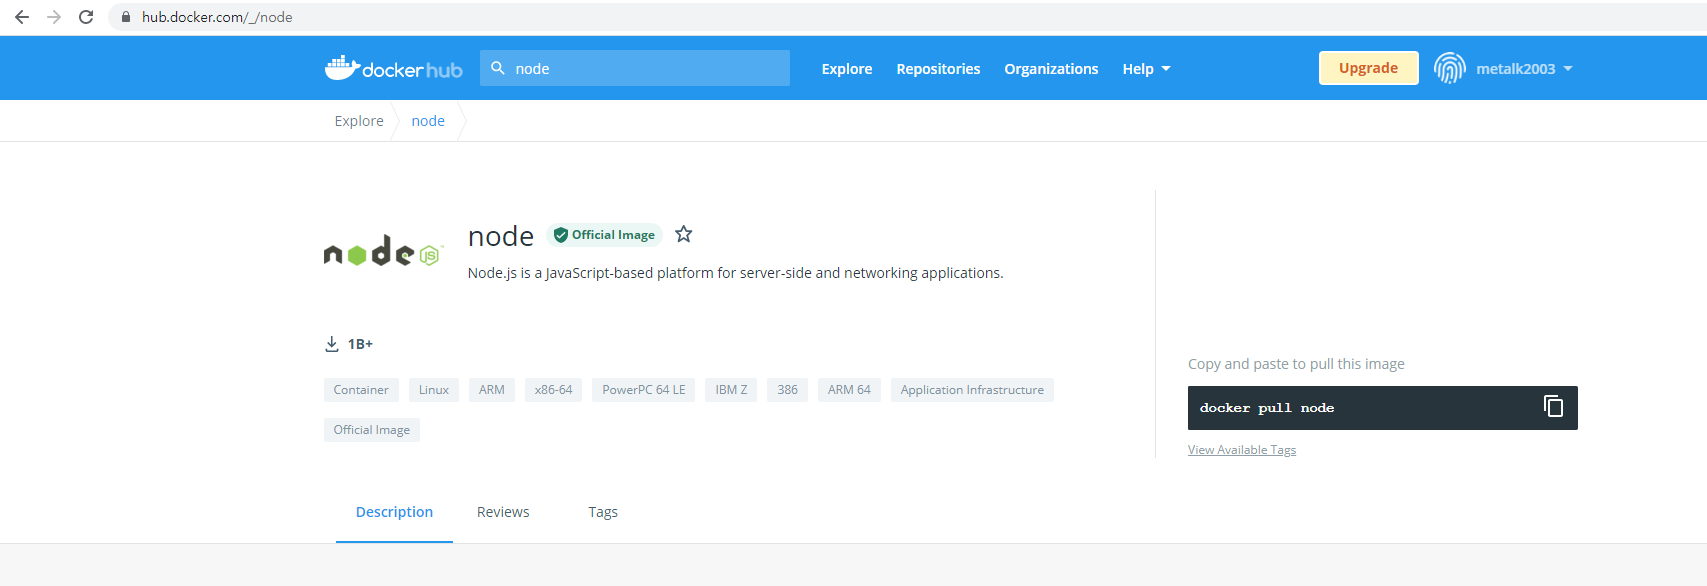Click the Node.js description sentence
The height and width of the screenshot is (586, 1707).
point(735,273)
